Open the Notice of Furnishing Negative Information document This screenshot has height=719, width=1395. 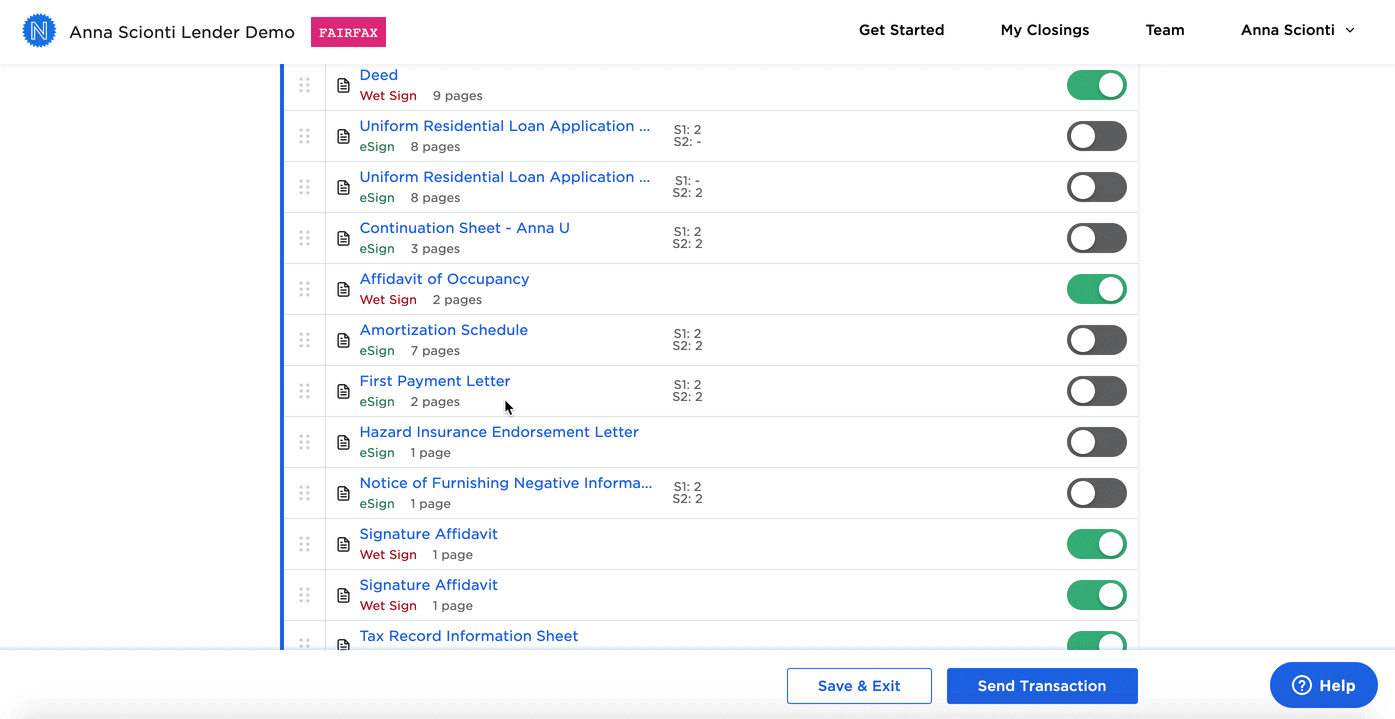[x=505, y=483]
